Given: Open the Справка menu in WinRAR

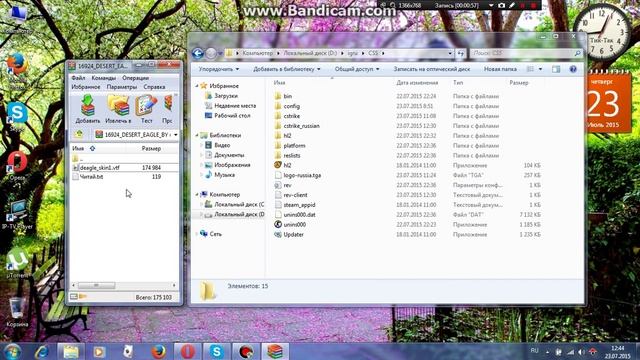Looking at the screenshot, I should pos(154,87).
